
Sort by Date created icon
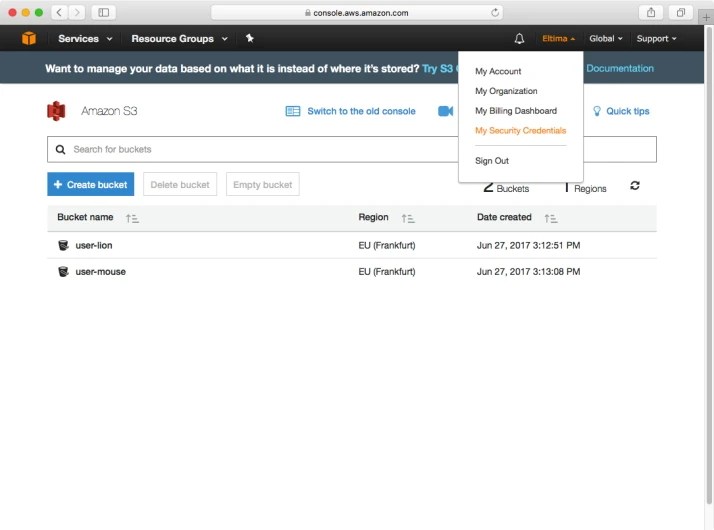click(x=551, y=219)
